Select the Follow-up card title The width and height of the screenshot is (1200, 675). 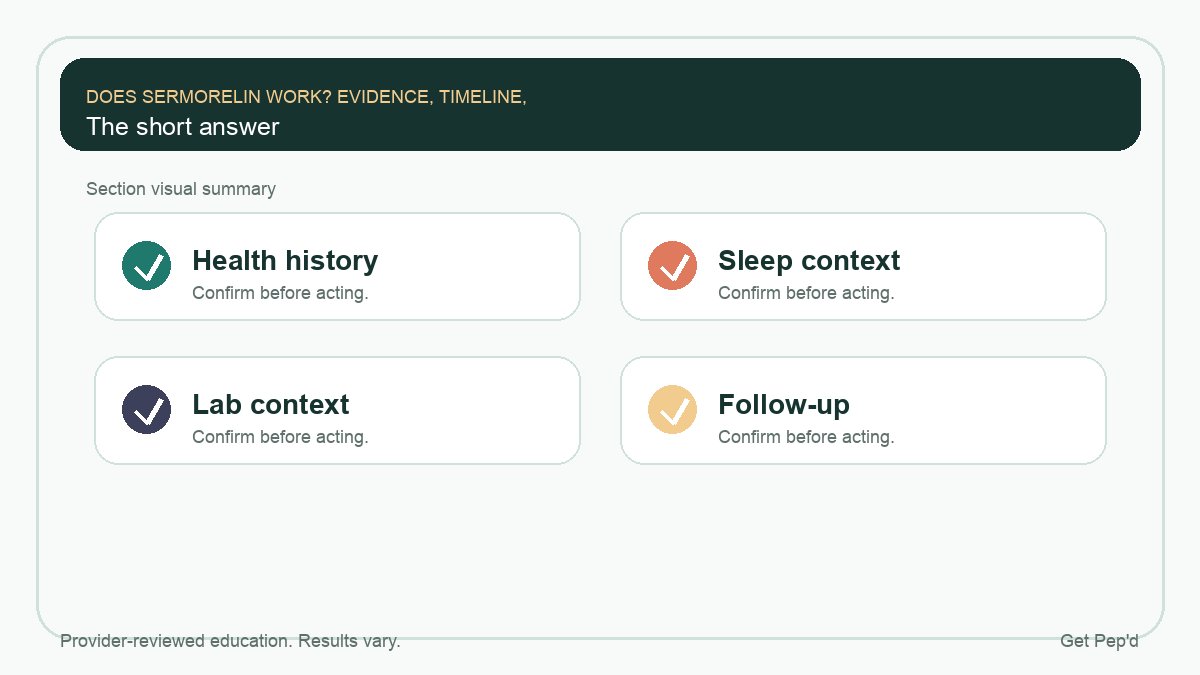pyautogui.click(x=784, y=405)
